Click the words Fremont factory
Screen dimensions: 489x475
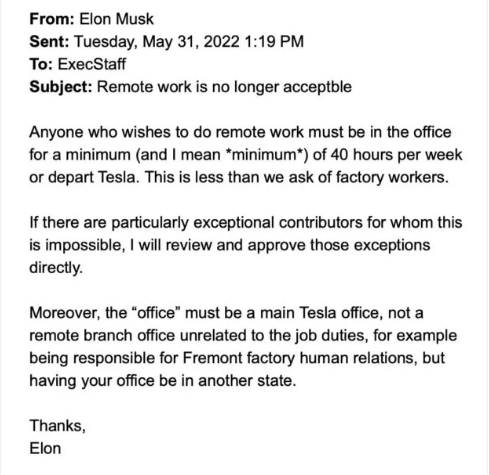(239, 358)
